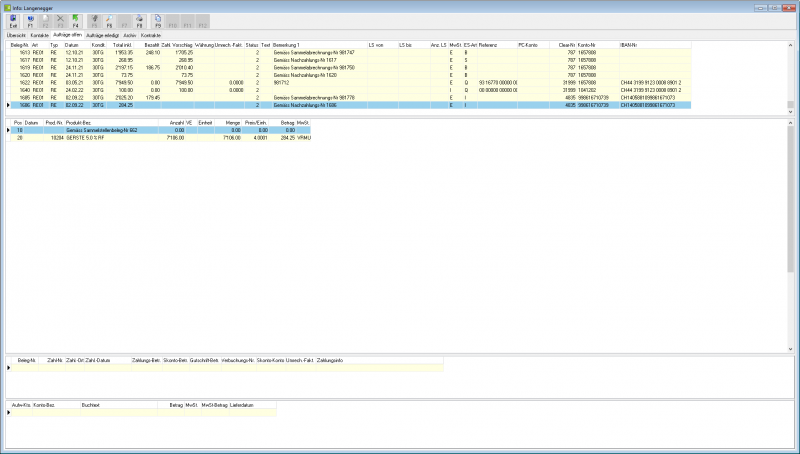Click the empty first row of accounting table
Viewport: 800px width, 454px height.
pos(143,413)
